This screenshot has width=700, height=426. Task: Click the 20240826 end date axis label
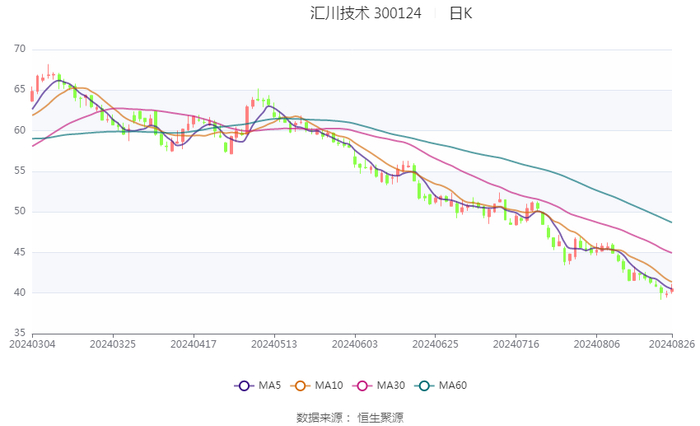pyautogui.click(x=671, y=343)
